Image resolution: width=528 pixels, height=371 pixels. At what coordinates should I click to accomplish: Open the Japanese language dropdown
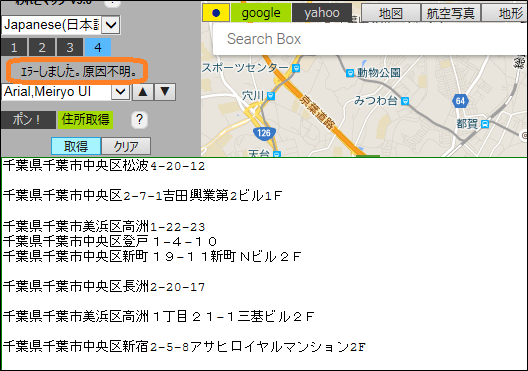pyautogui.click(x=111, y=25)
